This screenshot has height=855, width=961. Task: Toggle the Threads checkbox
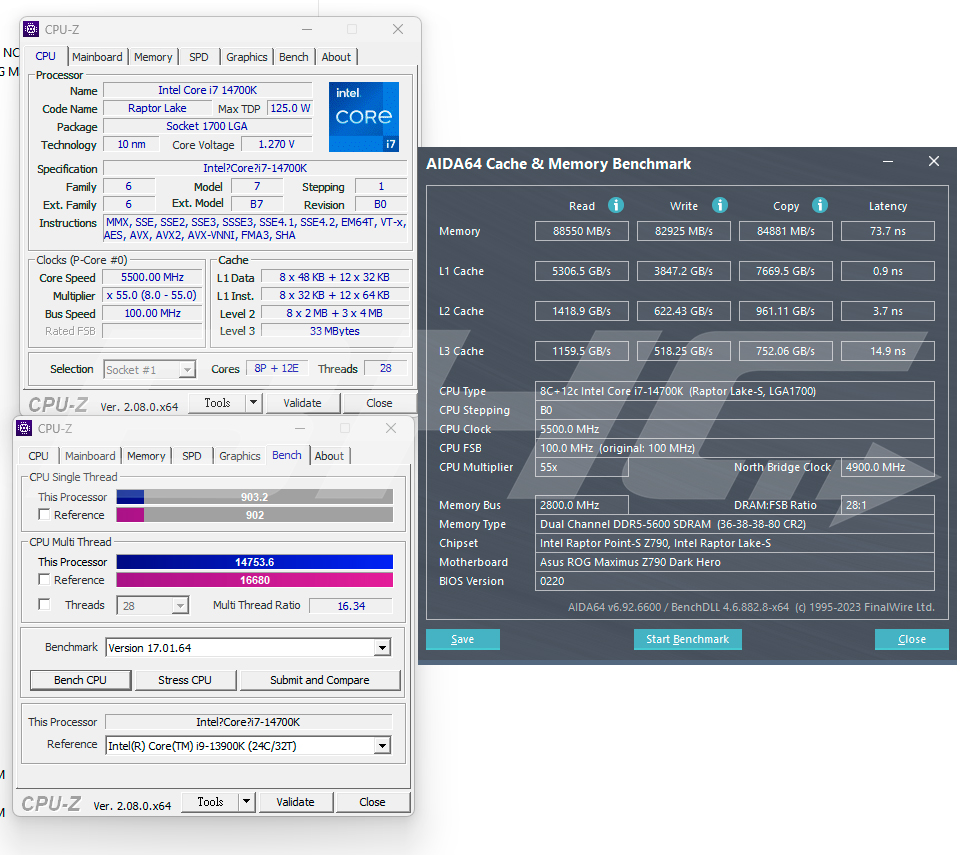[44, 605]
